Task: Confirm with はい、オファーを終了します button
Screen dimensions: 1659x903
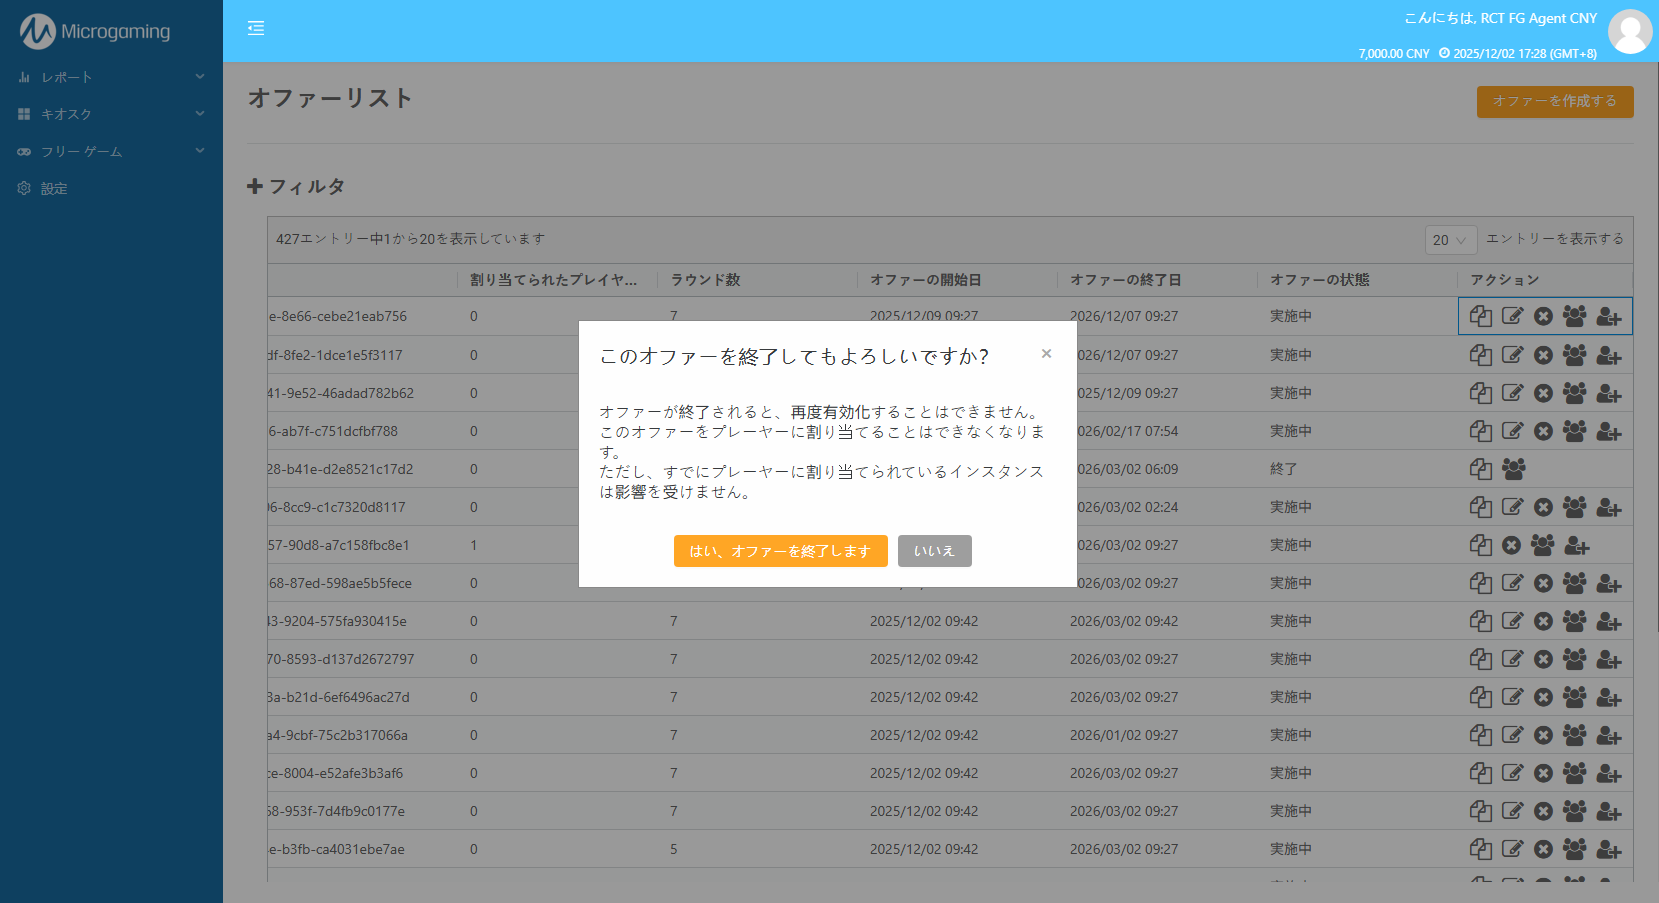Action: point(780,551)
